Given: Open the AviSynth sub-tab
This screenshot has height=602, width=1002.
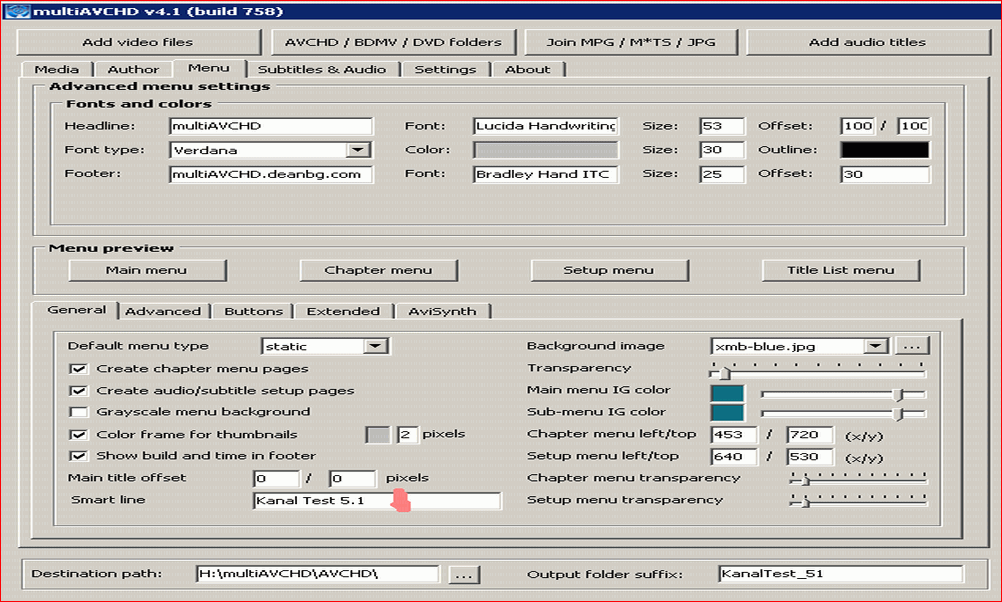Looking at the screenshot, I should click(442, 311).
